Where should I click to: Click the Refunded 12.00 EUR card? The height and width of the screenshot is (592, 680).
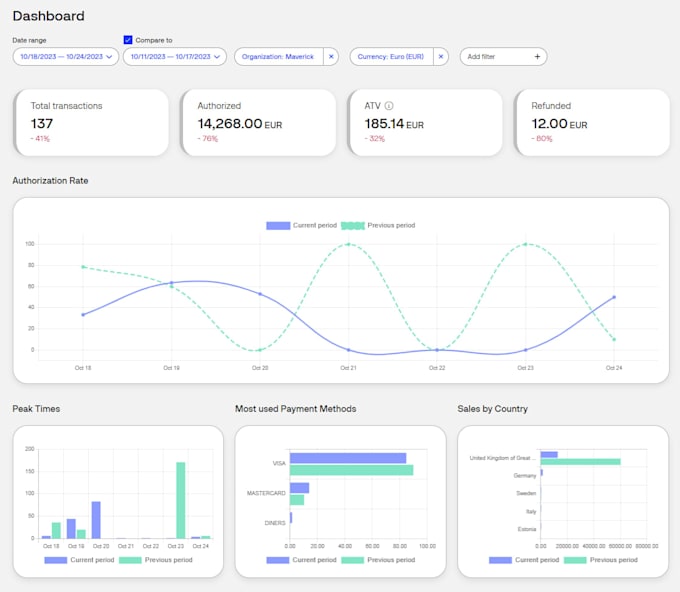tap(592, 123)
